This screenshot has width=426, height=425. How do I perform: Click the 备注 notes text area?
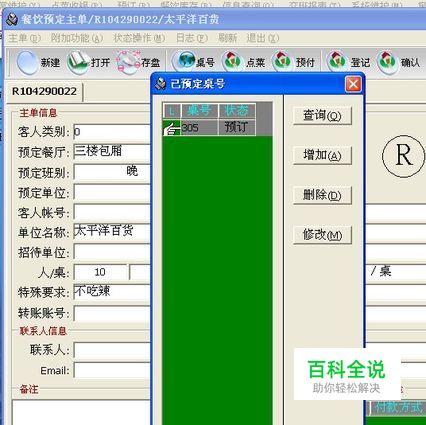click(x=81, y=413)
